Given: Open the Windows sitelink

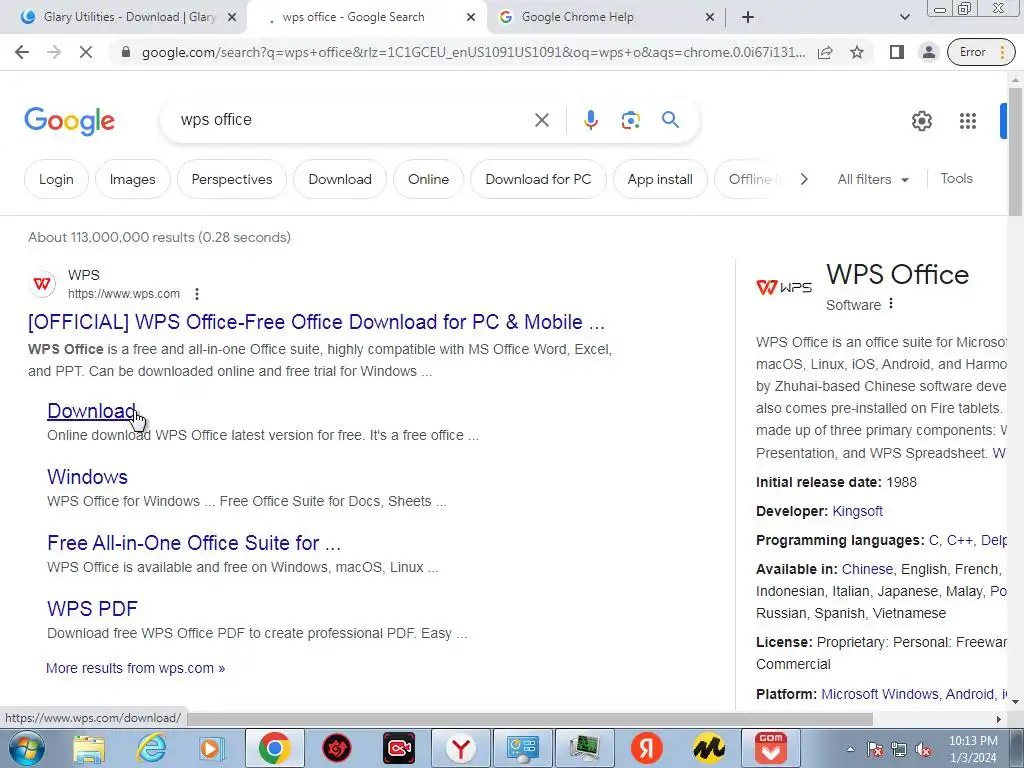Looking at the screenshot, I should coord(88,477).
